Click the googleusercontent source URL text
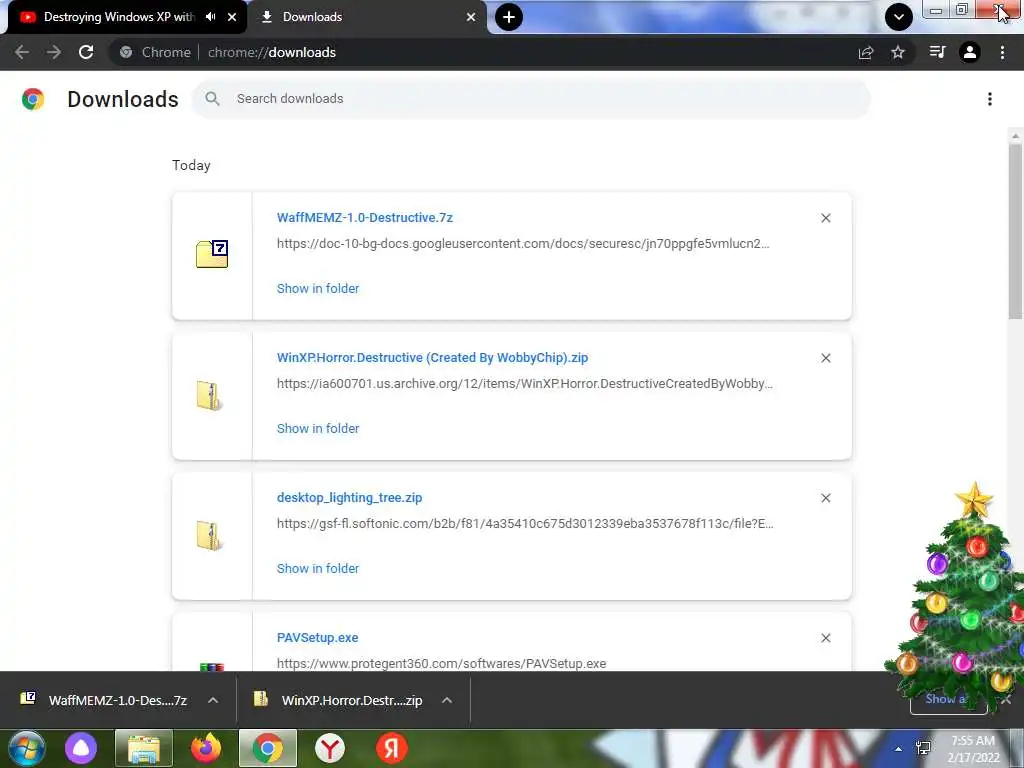Screen dimensions: 1024x768 523,244
